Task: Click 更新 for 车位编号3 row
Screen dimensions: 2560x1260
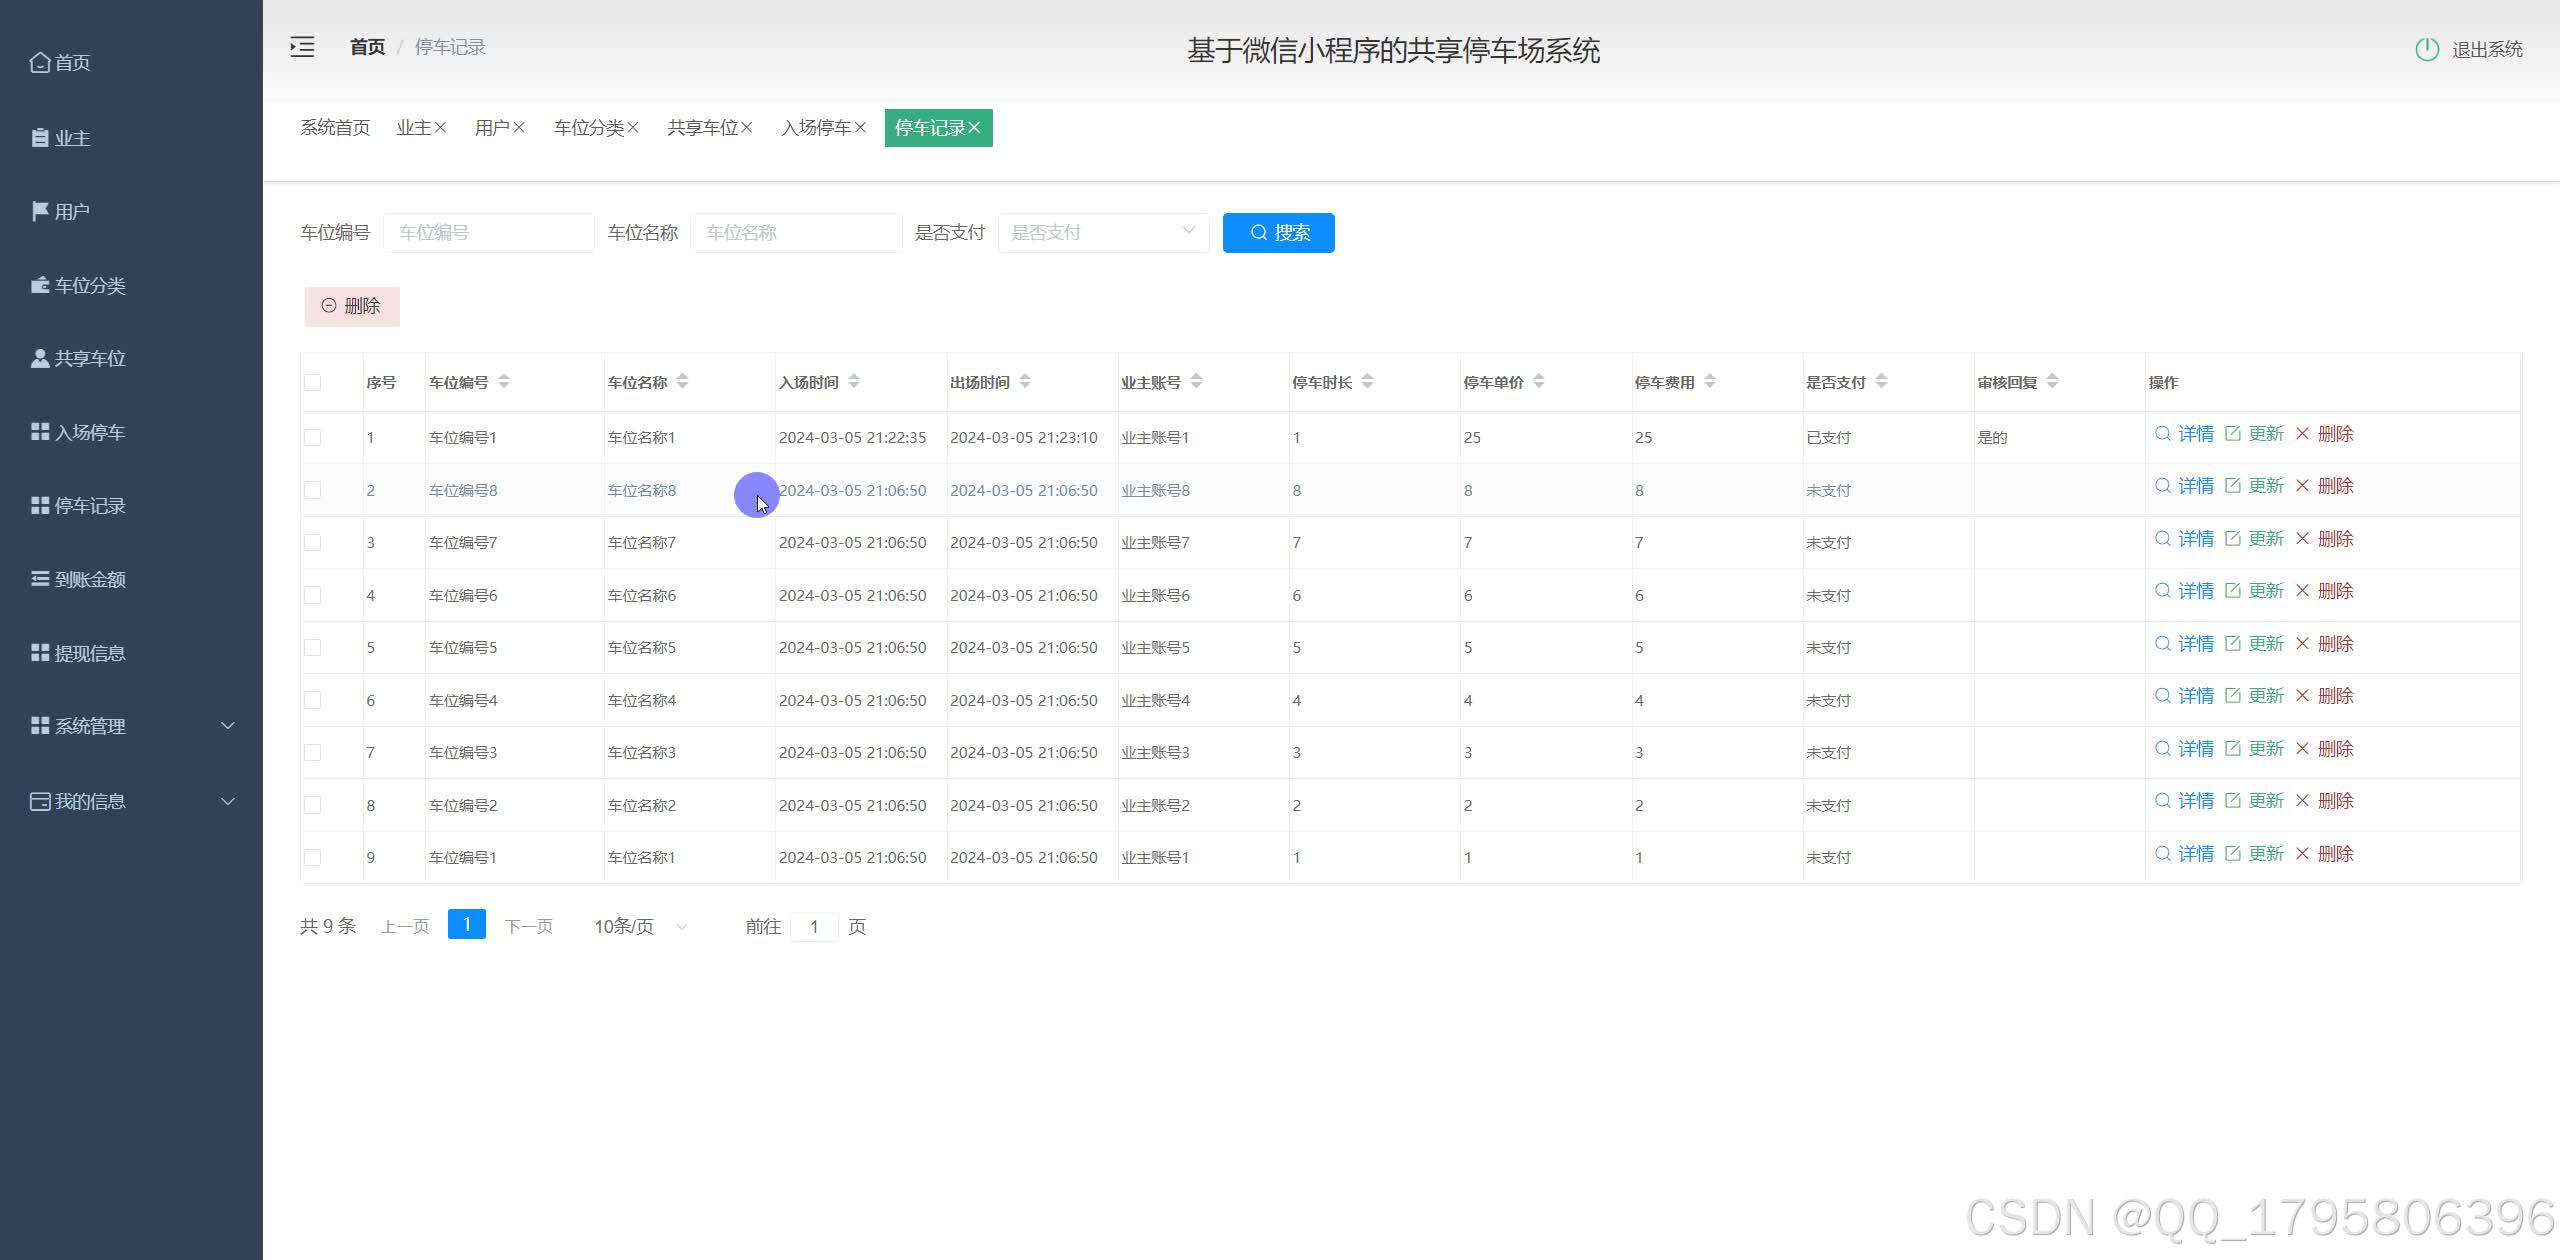Action: click(x=2254, y=749)
